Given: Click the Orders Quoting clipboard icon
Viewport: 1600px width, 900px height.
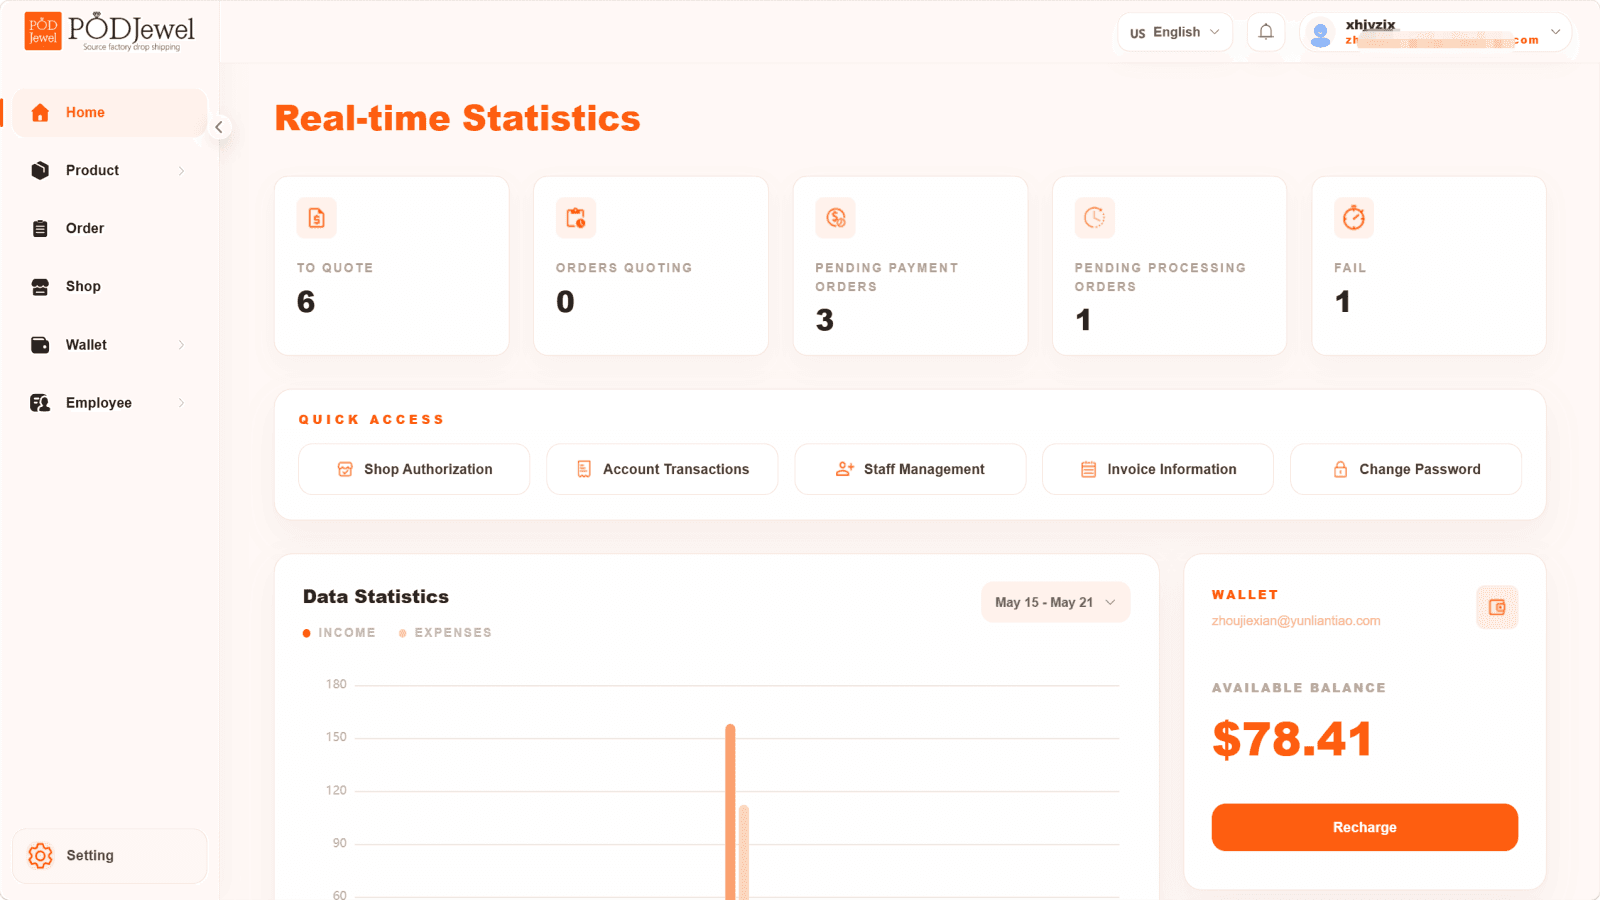Looking at the screenshot, I should pos(576,218).
